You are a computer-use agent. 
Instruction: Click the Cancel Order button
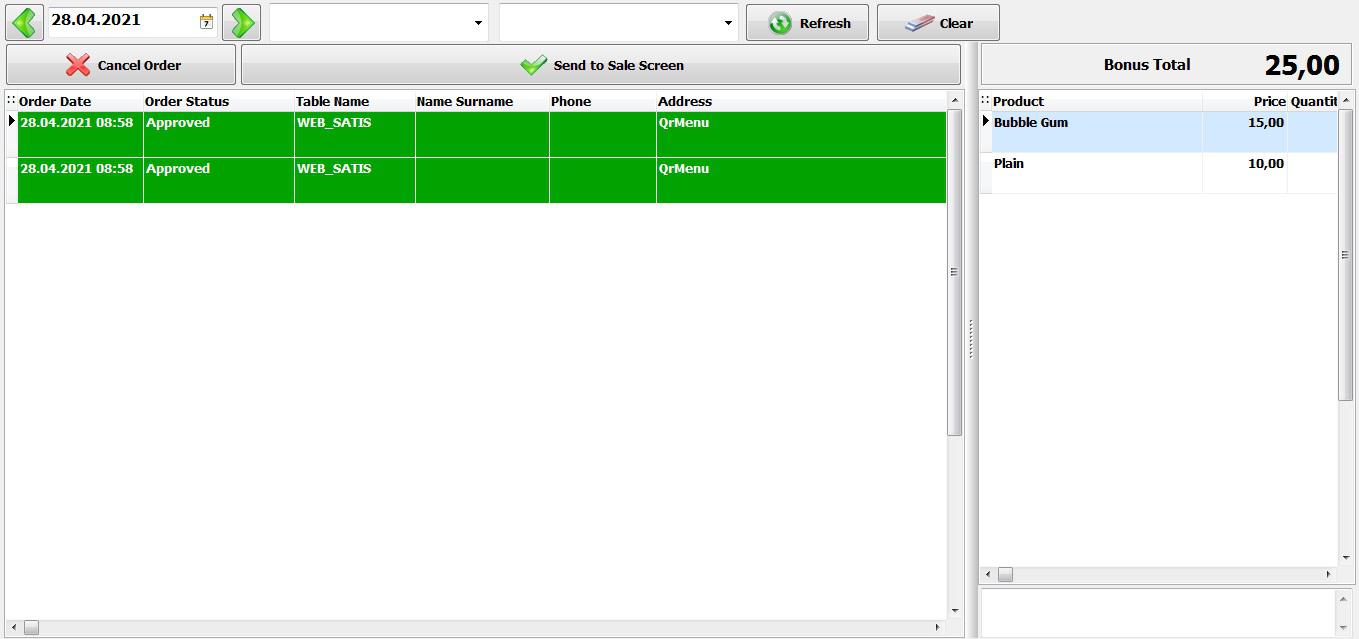point(121,65)
